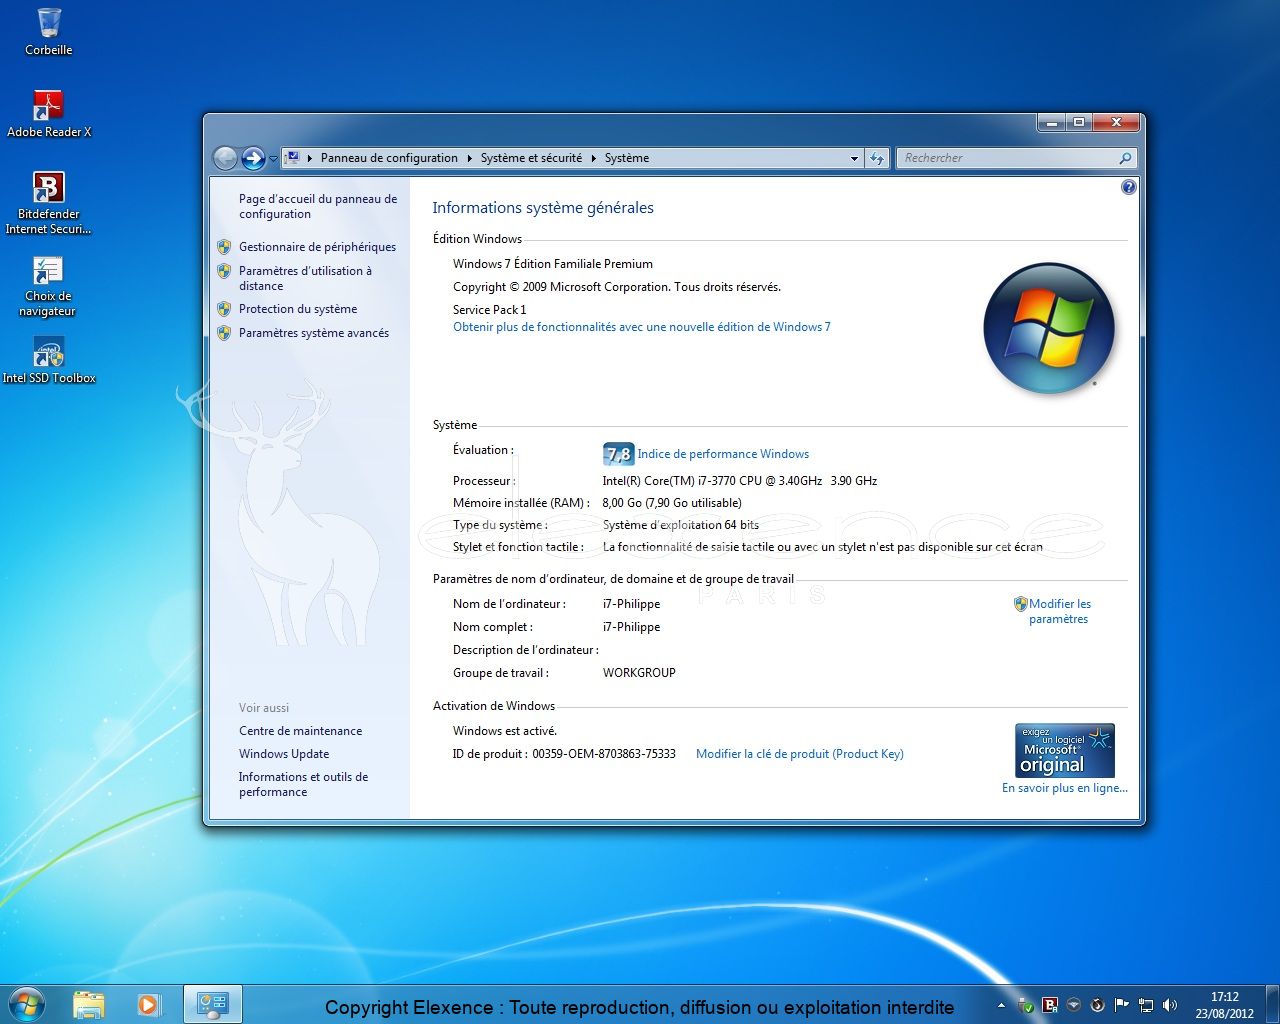Click the address bar refresh button
This screenshot has width=1280, height=1024.
[877, 158]
